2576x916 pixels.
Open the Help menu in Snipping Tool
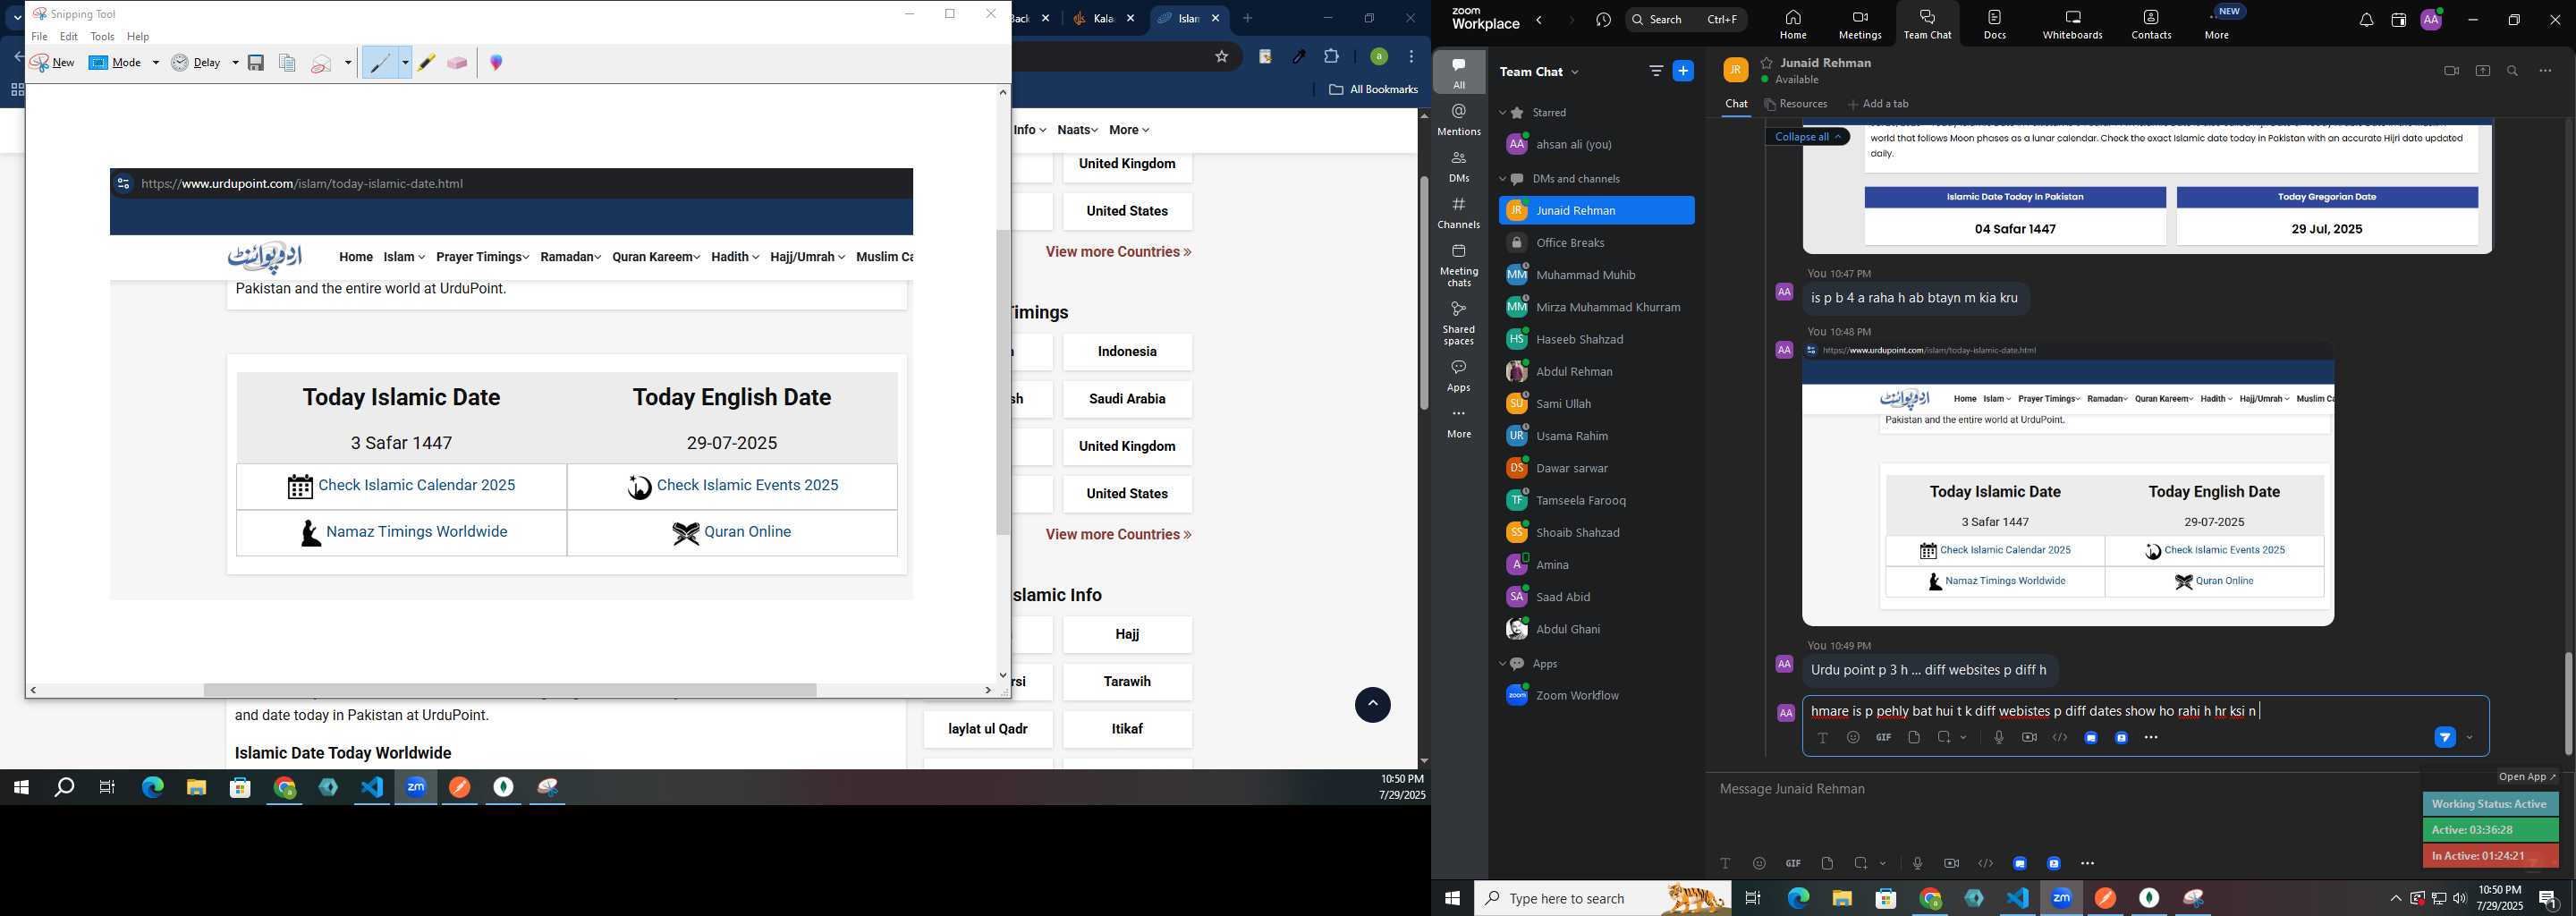(138, 37)
